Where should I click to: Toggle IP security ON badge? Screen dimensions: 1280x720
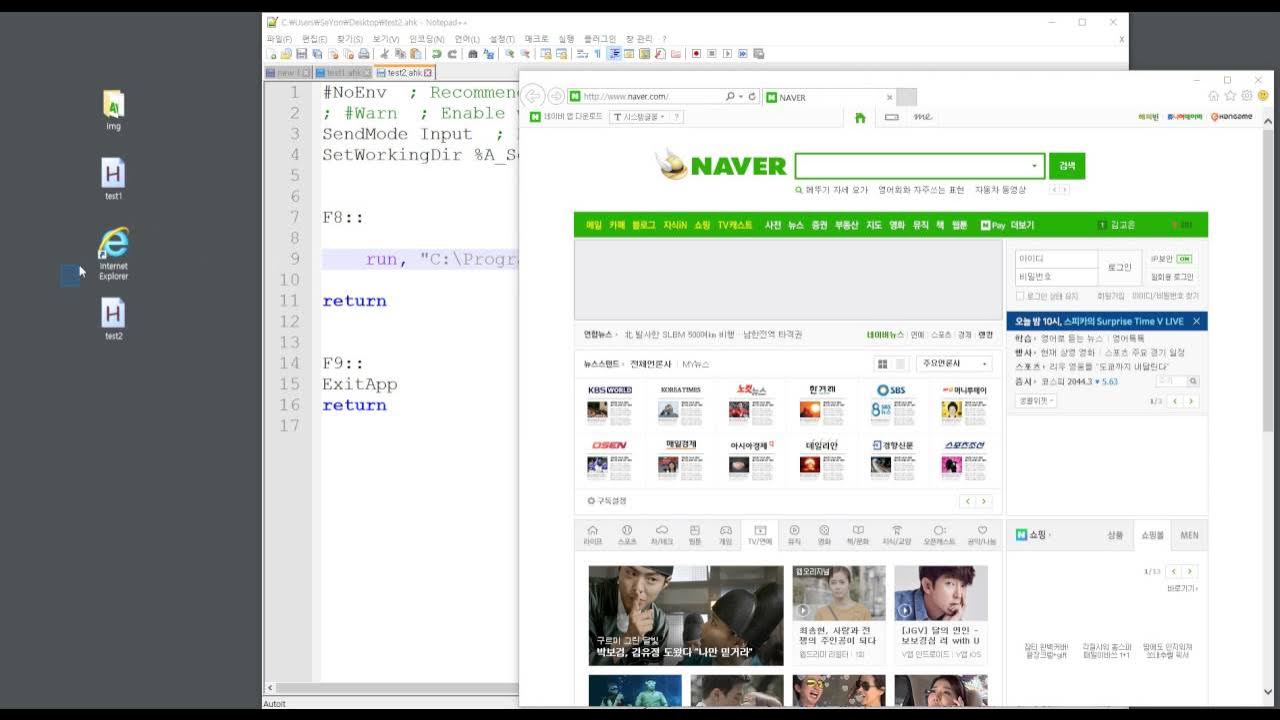1183,259
